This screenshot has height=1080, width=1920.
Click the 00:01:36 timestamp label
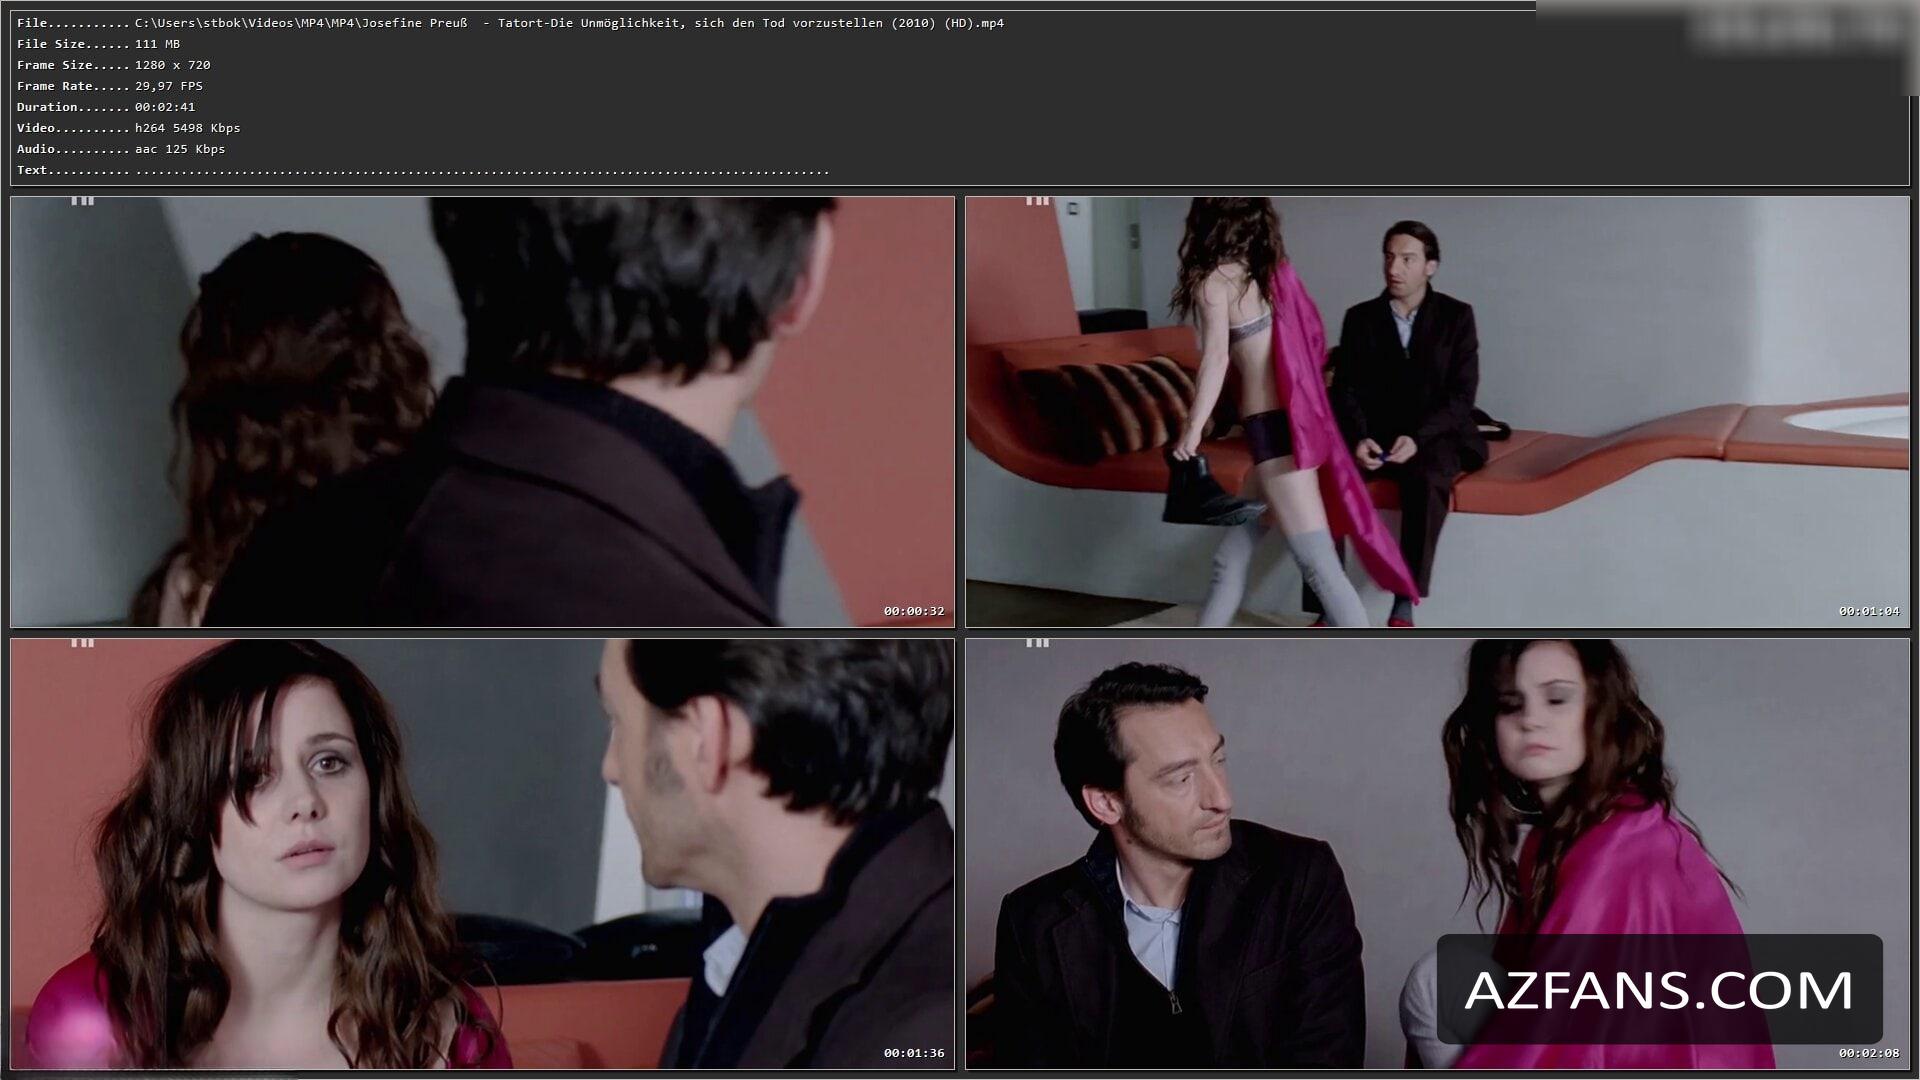coord(914,1053)
